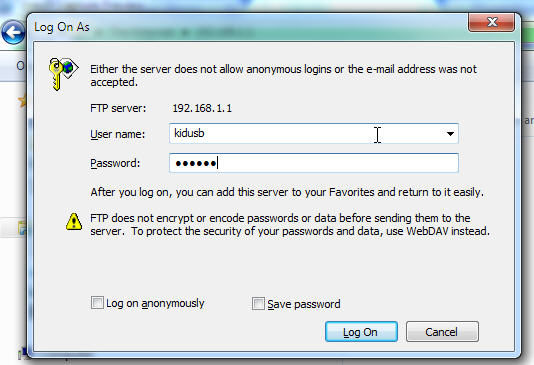
Task: Click the Cancel button
Action: [442, 332]
